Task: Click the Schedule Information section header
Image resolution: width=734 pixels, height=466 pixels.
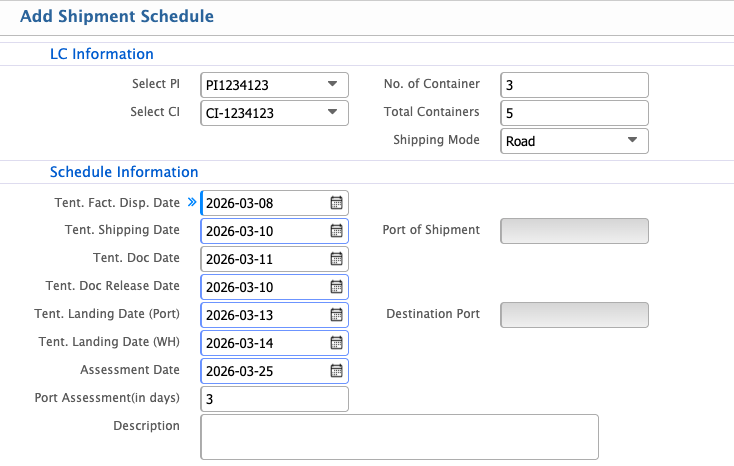Action: pos(124,172)
